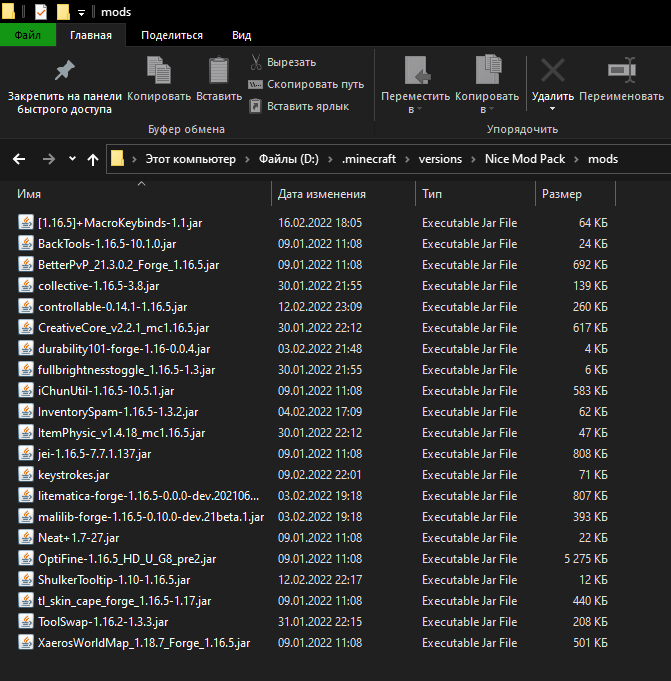The width and height of the screenshot is (671, 681).
Task: Switch to View (Вид) ribbon tab
Action: pyautogui.click(x=241, y=35)
